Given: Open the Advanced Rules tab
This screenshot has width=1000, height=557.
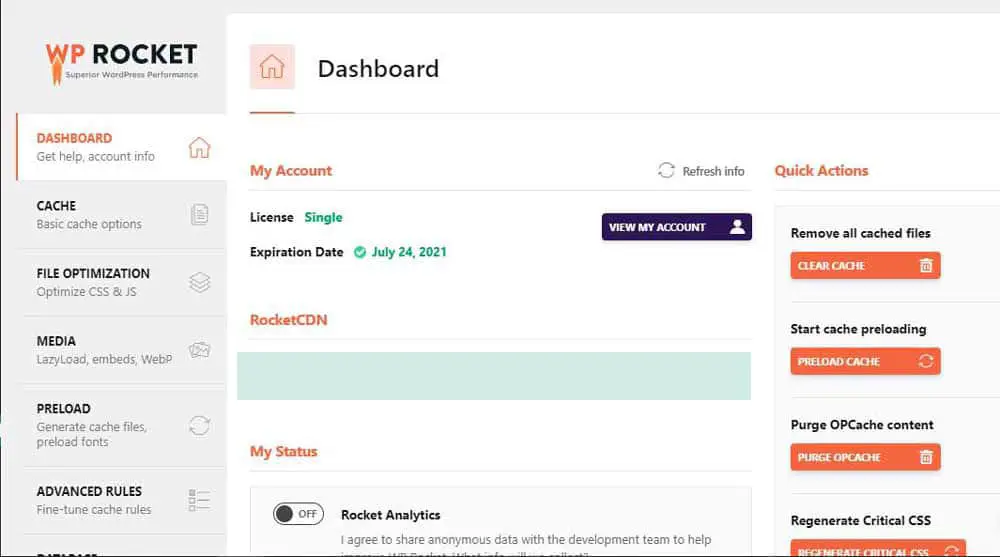Looking at the screenshot, I should (122, 500).
